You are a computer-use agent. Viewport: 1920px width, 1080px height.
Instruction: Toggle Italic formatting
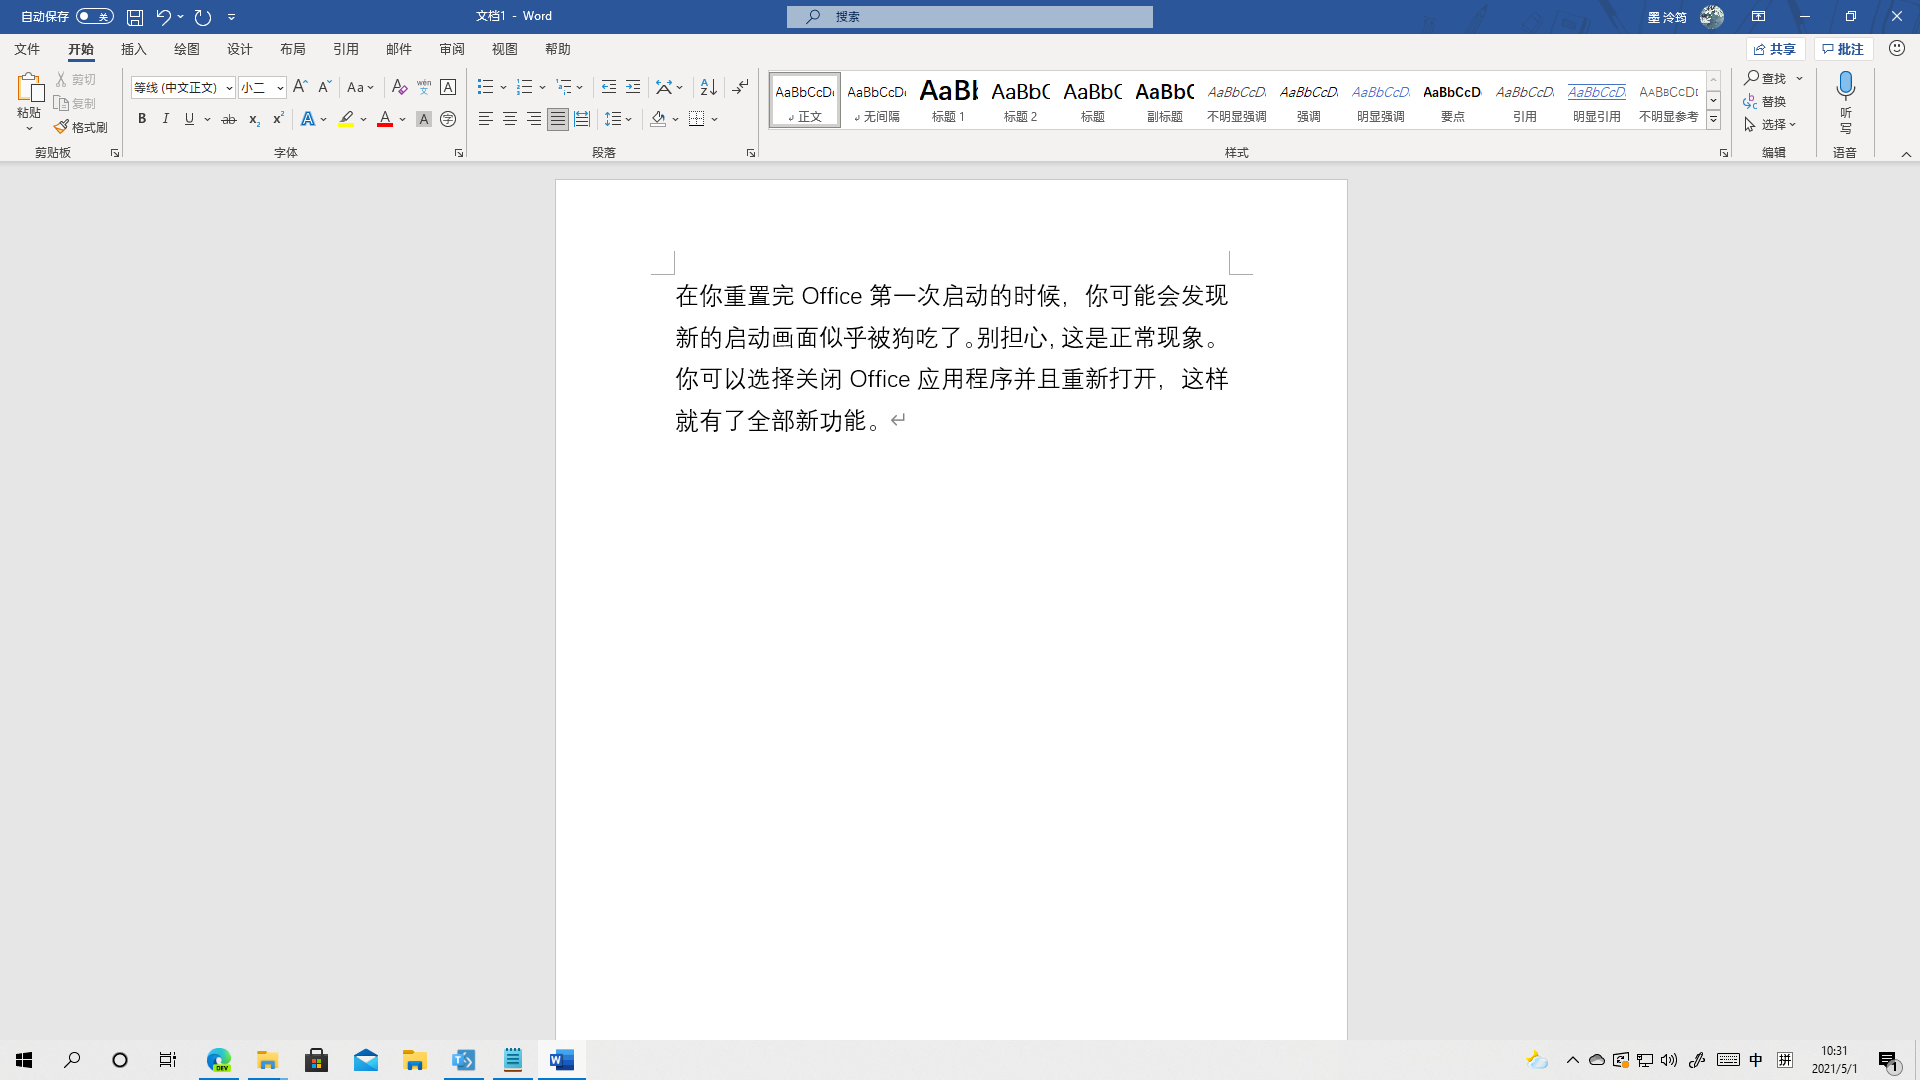(x=166, y=119)
